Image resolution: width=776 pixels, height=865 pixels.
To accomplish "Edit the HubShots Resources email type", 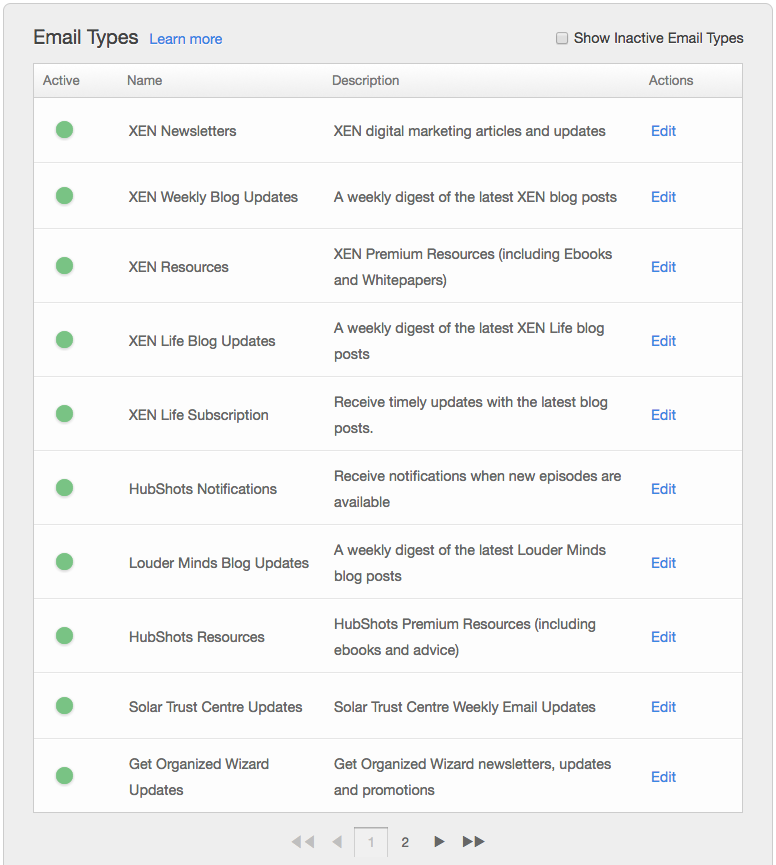I will (x=663, y=637).
